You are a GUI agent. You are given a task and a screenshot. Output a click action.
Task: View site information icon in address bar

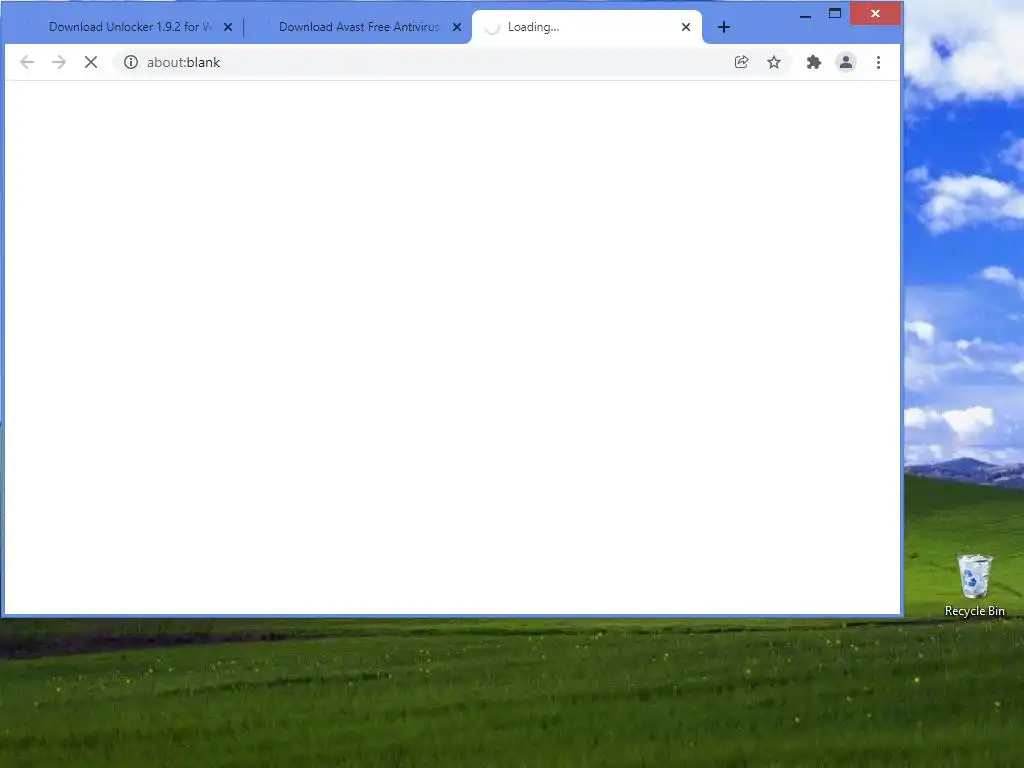coord(131,62)
